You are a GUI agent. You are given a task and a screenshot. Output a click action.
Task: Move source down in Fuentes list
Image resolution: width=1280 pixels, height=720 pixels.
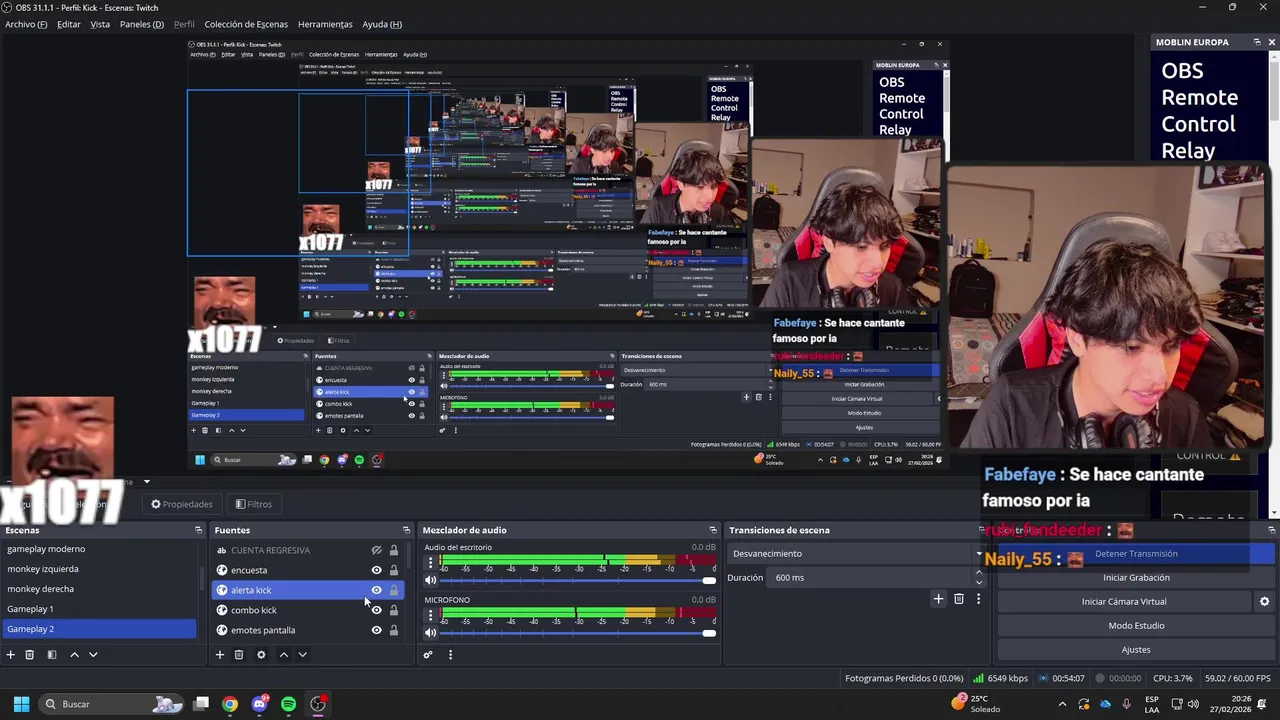point(302,655)
